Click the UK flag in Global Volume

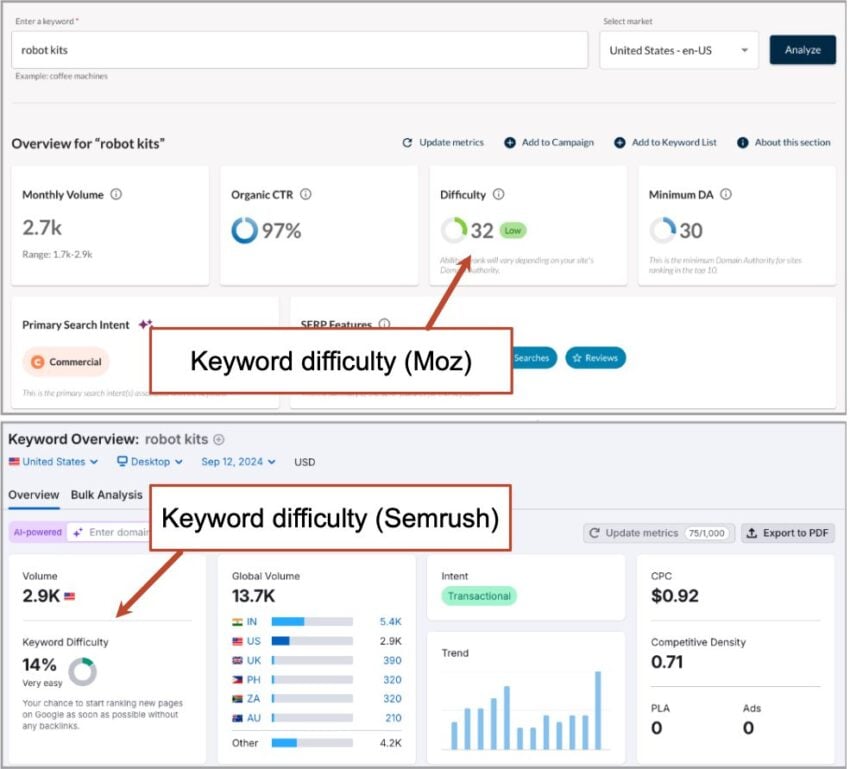[x=237, y=661]
